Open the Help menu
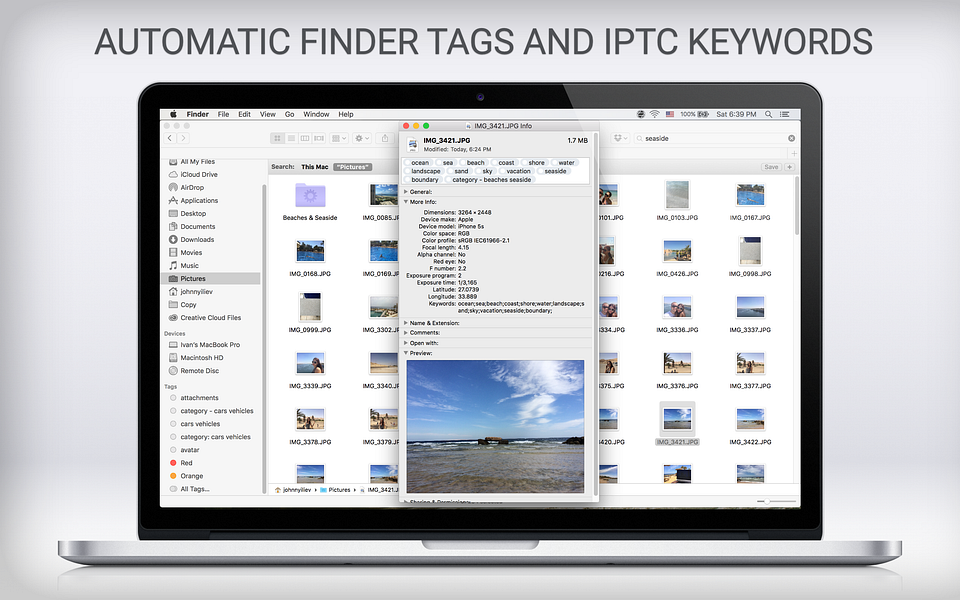 click(x=346, y=114)
